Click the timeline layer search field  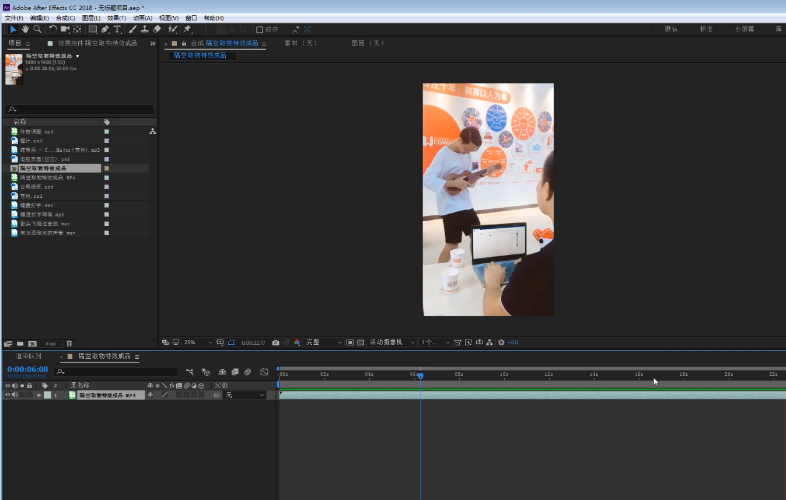116,372
